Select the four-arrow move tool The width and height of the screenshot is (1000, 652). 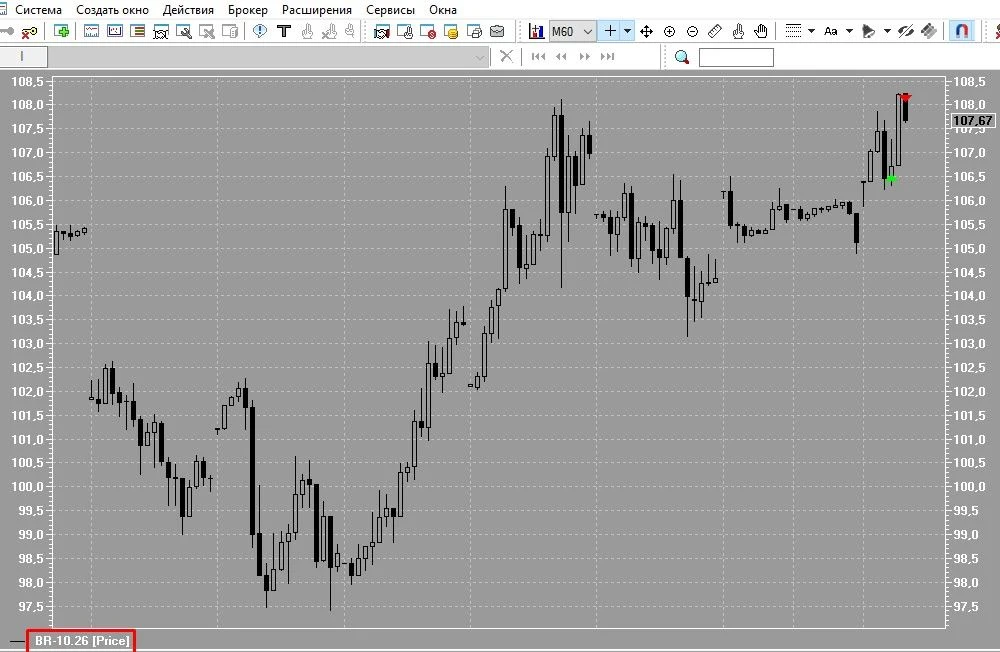646,31
